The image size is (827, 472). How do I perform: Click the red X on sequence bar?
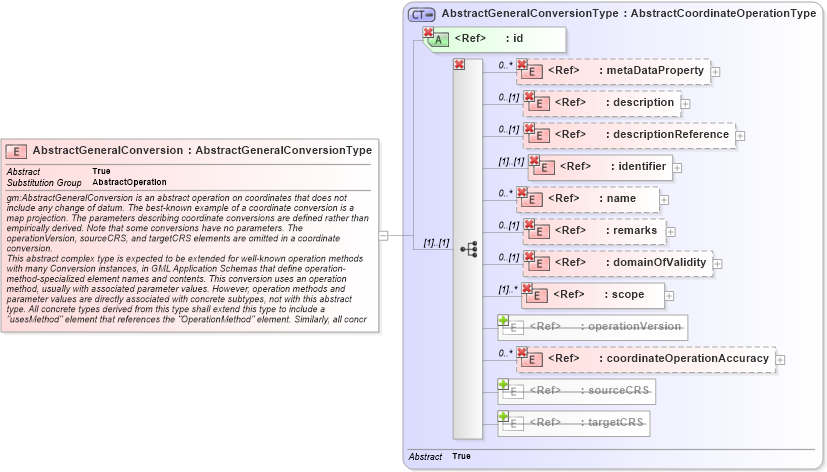pyautogui.click(x=459, y=64)
